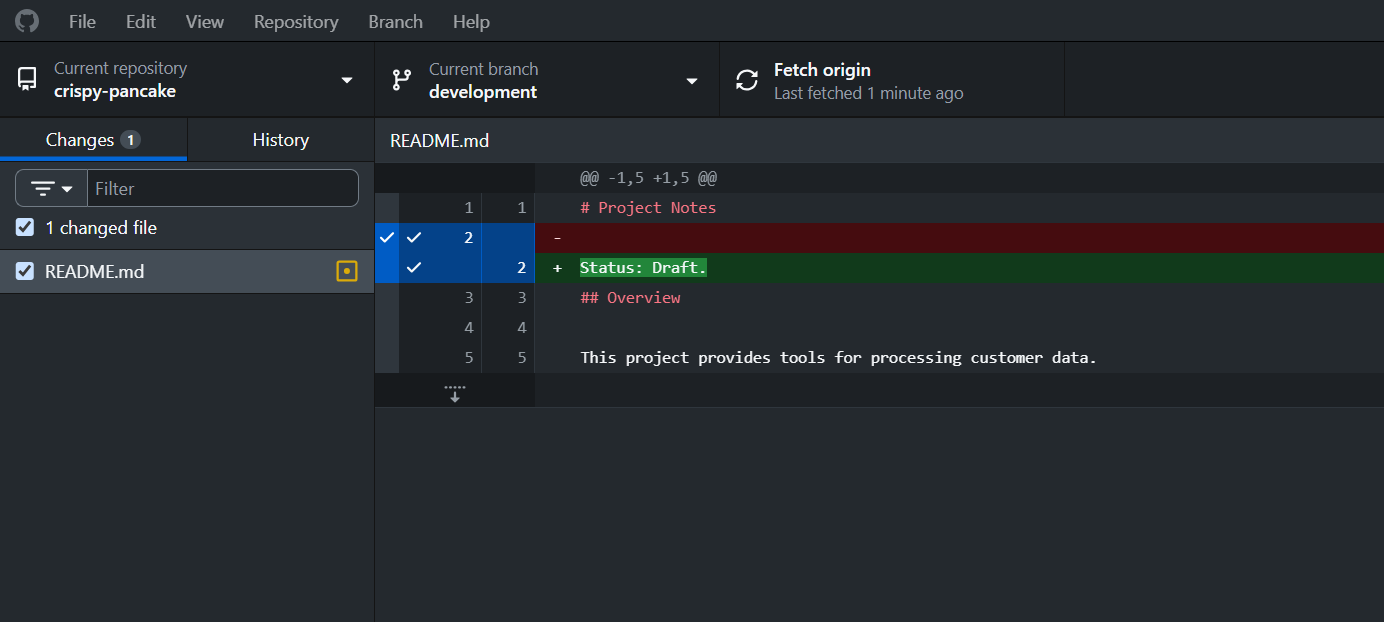Click the GitHub Octocat logo icon
1384x622 pixels.
(26, 21)
